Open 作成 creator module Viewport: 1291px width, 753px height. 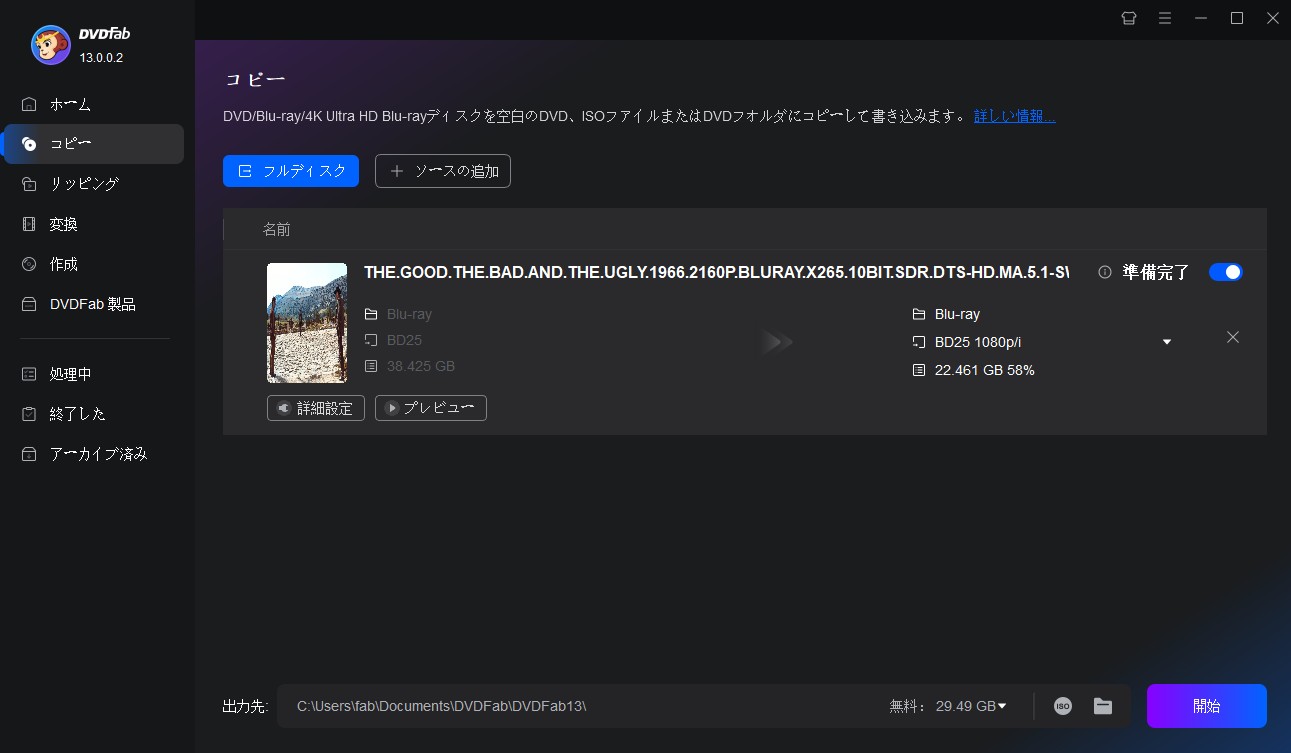[92, 264]
